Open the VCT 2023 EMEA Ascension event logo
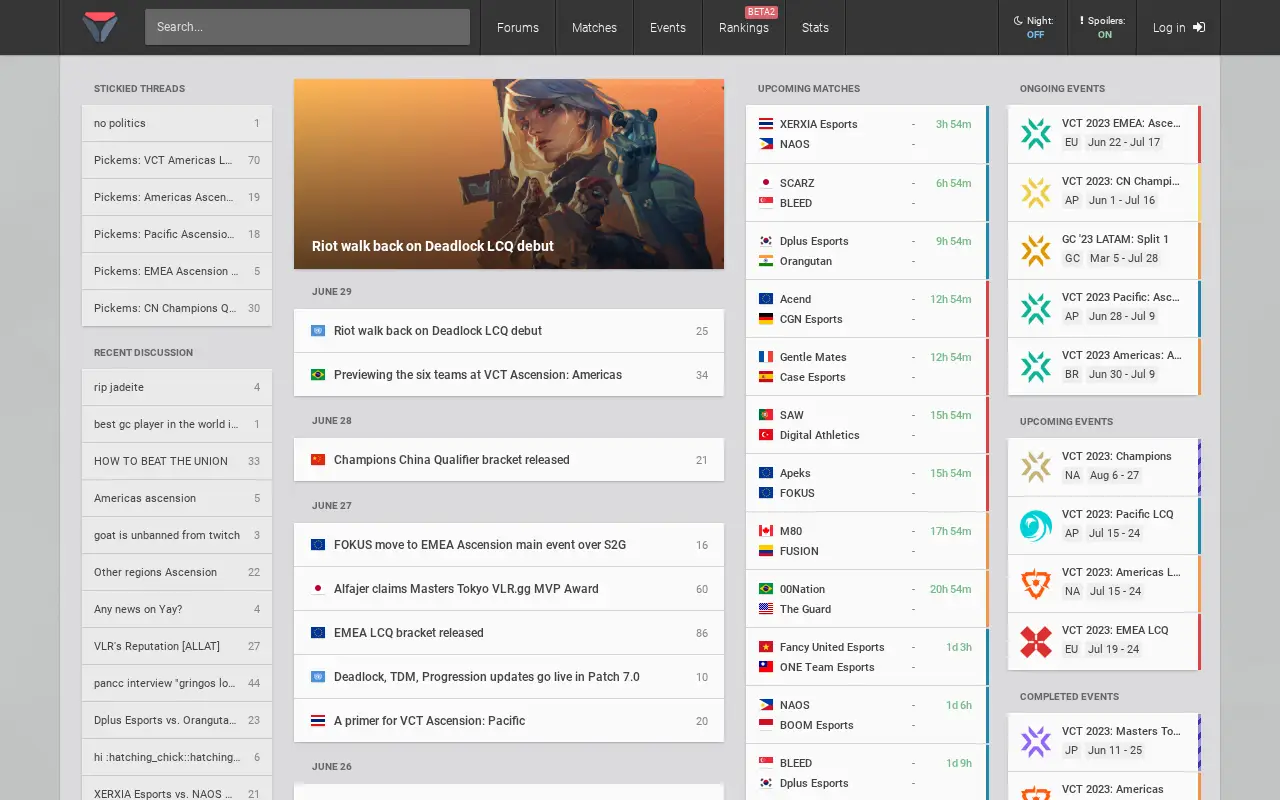Viewport: 1280px width, 800px height. tap(1036, 134)
